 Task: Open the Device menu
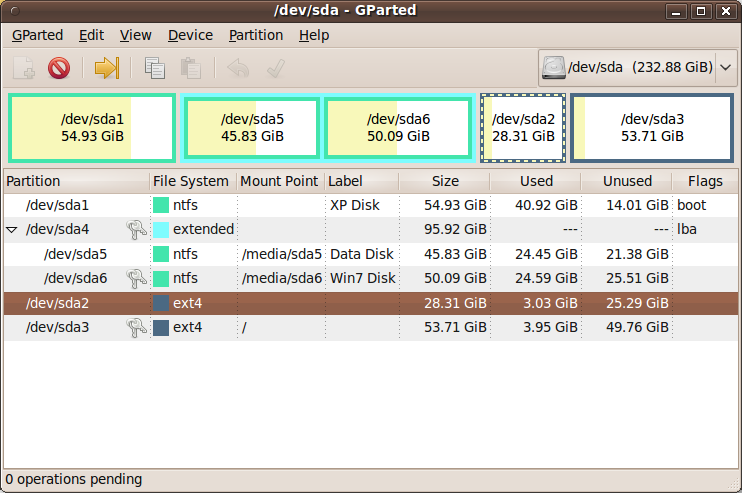point(190,35)
